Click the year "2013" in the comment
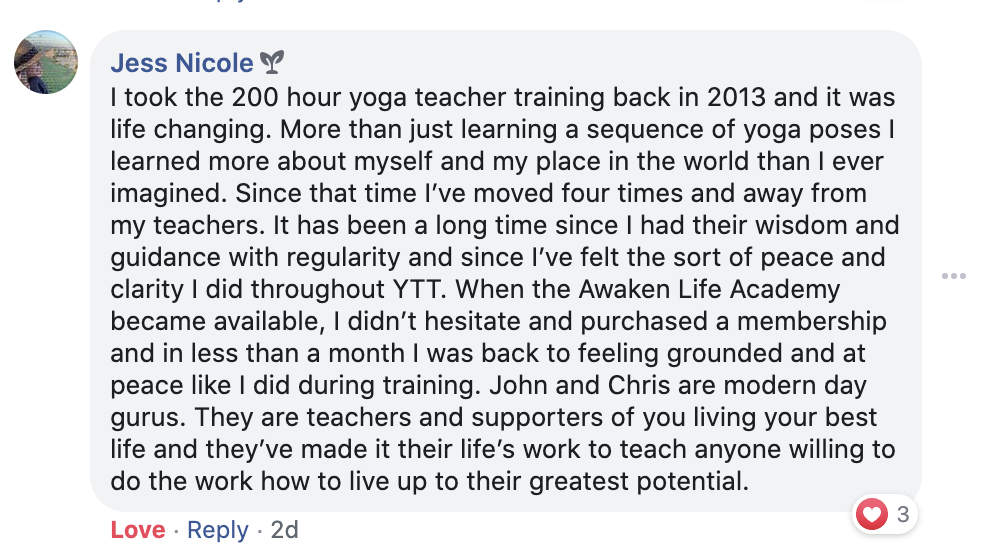This screenshot has width=984, height=560. [x=736, y=97]
